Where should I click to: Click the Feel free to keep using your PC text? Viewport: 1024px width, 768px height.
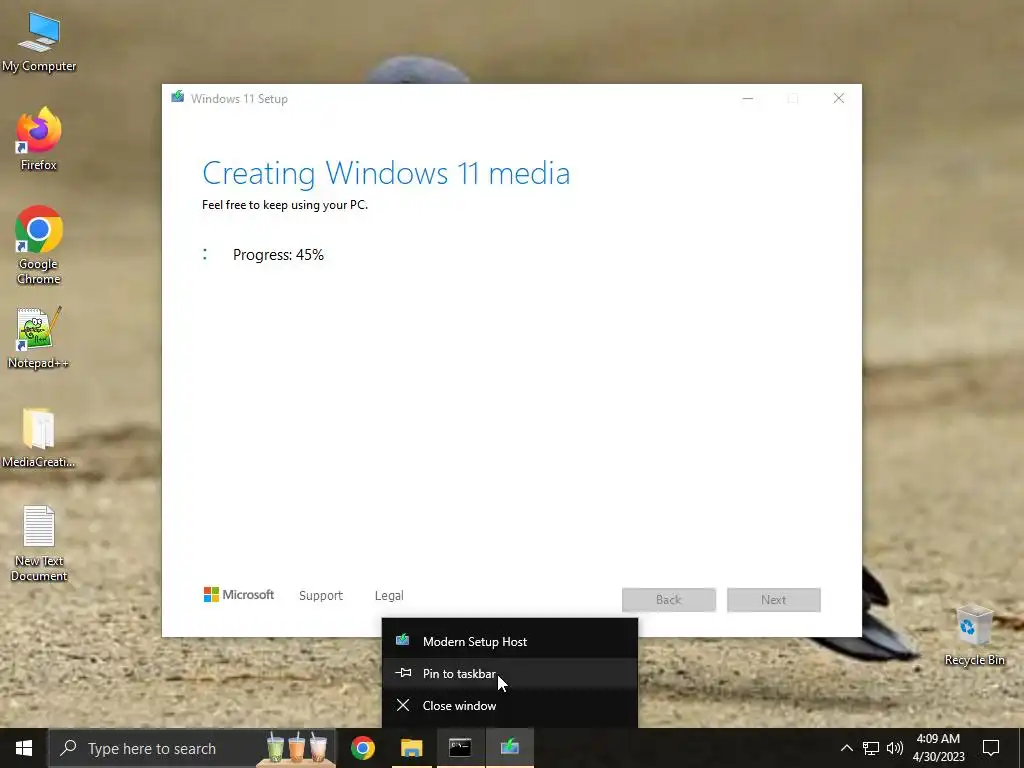click(x=285, y=205)
